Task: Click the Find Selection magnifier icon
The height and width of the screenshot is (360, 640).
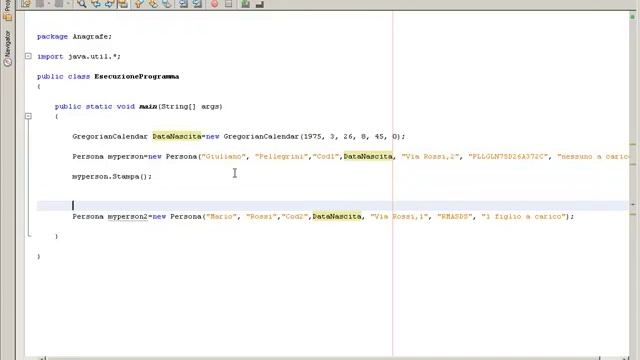Action: [82, 4]
